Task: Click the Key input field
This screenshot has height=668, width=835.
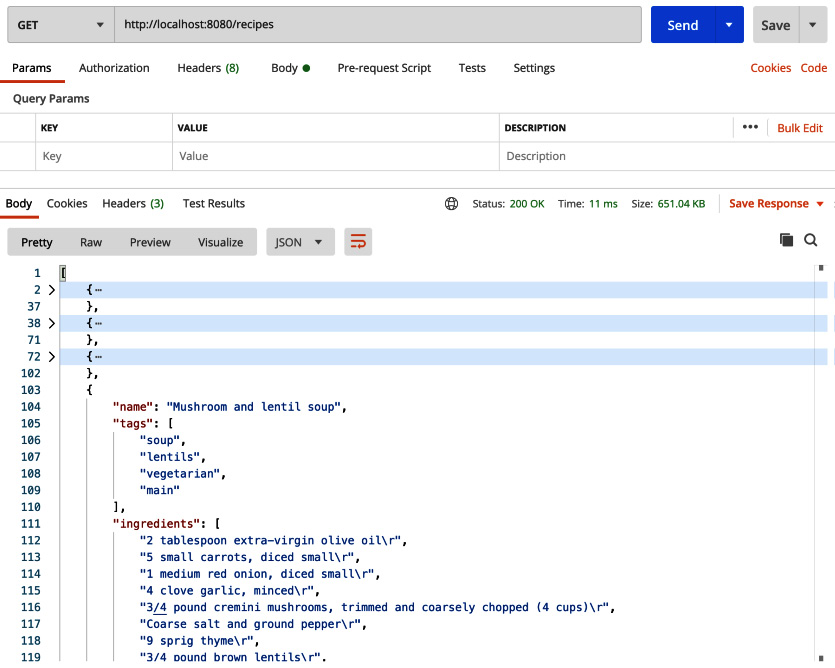Action: pos(104,156)
